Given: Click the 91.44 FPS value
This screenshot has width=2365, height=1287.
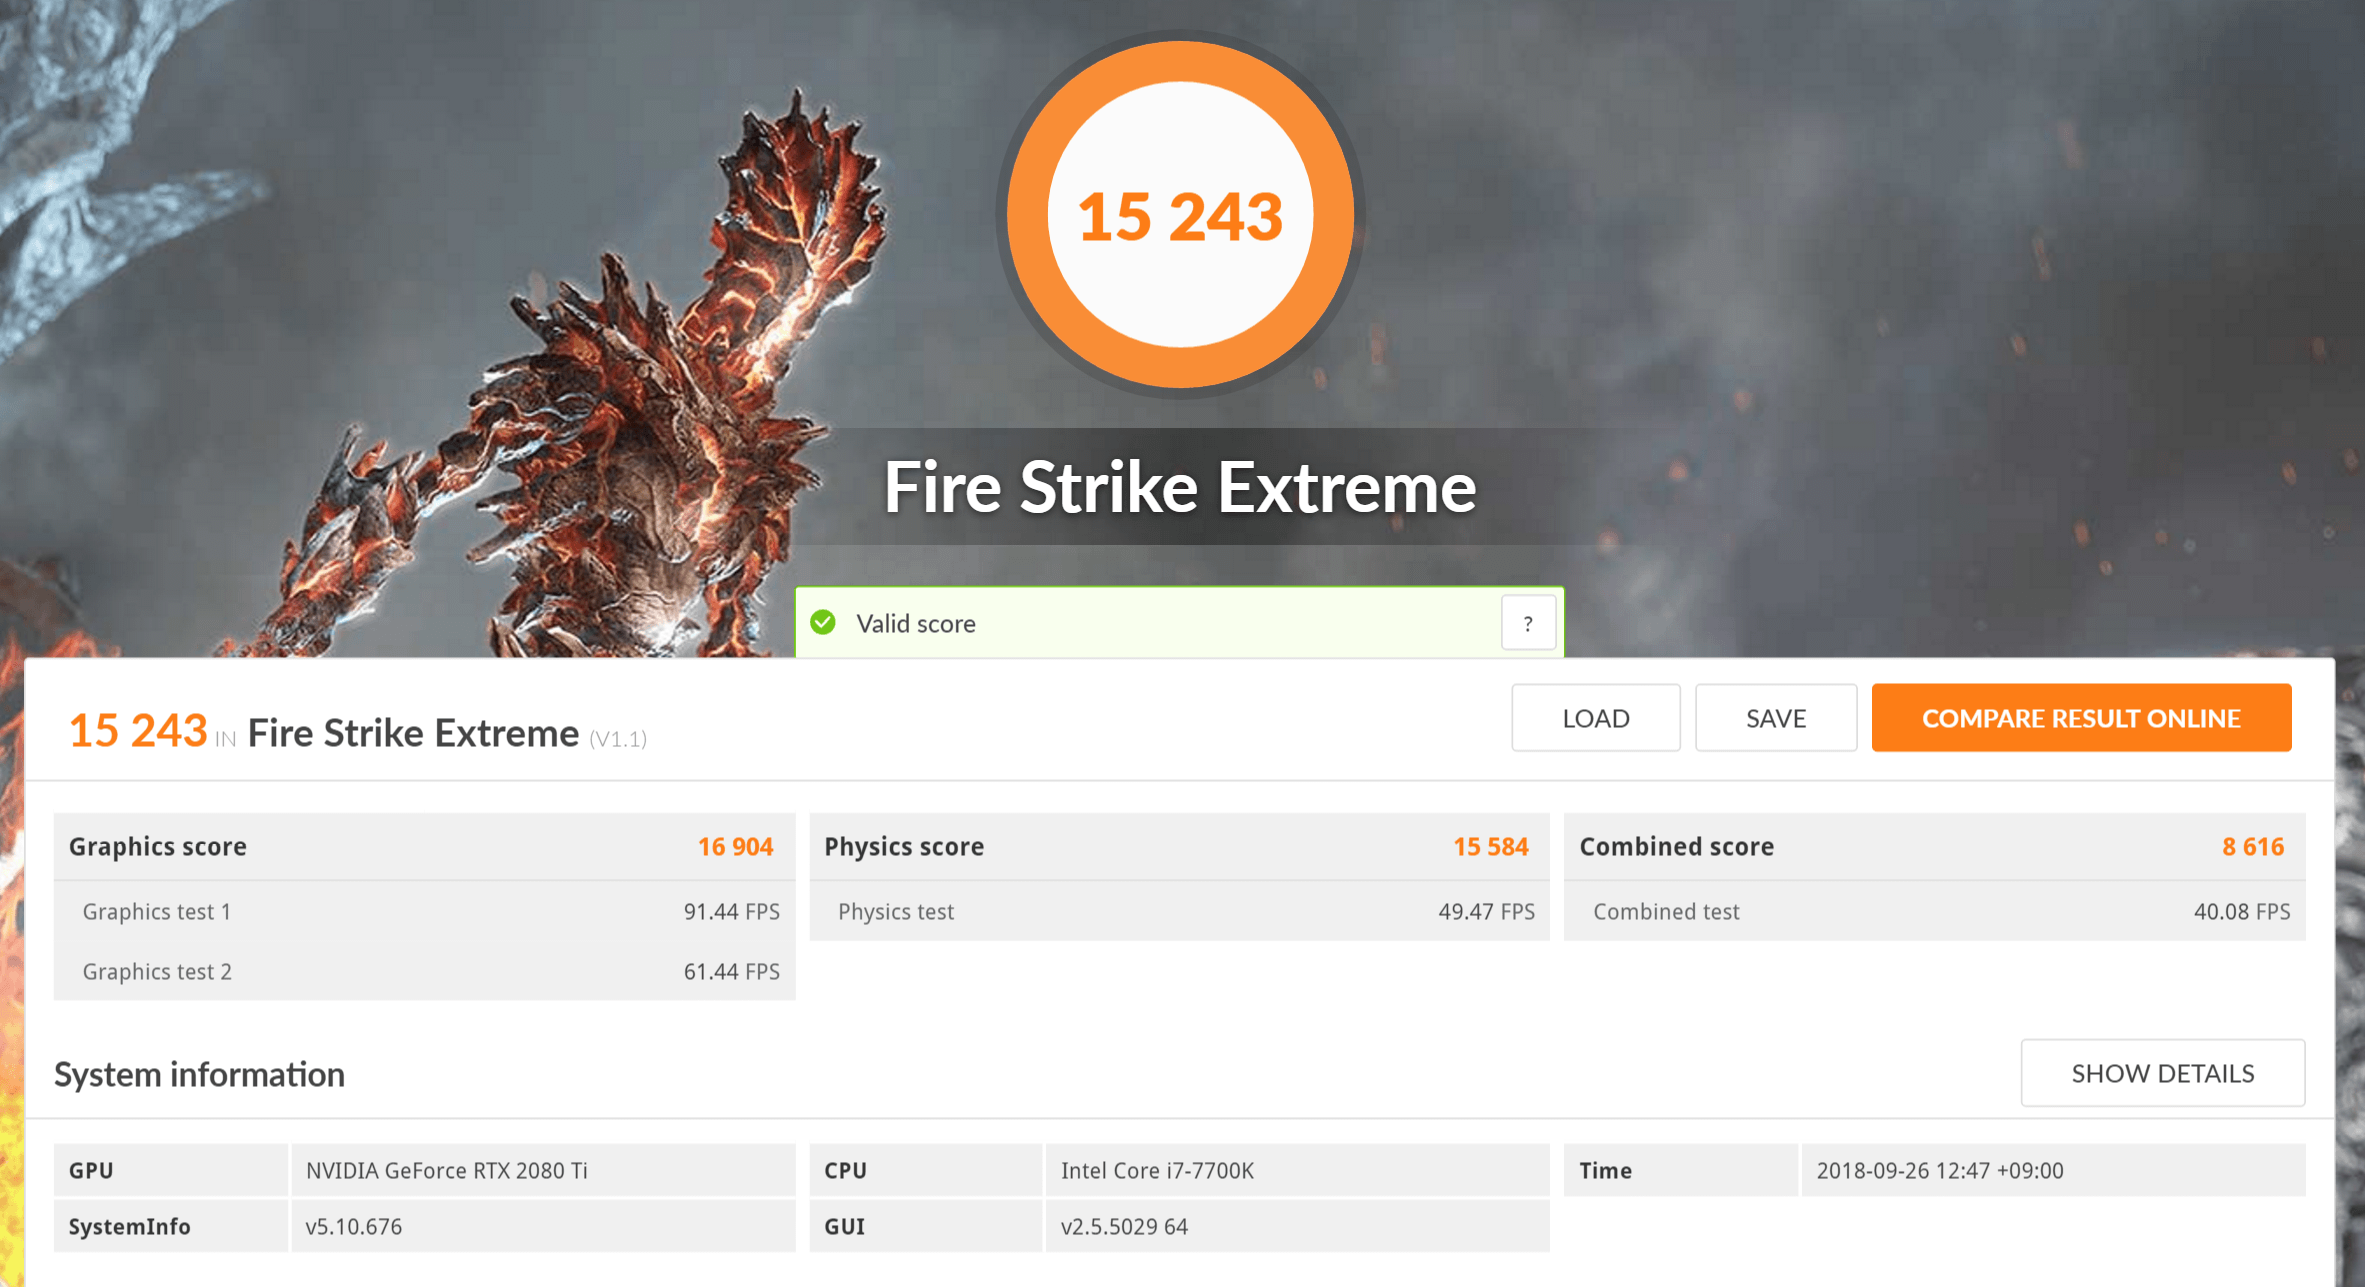Looking at the screenshot, I should pos(731,911).
